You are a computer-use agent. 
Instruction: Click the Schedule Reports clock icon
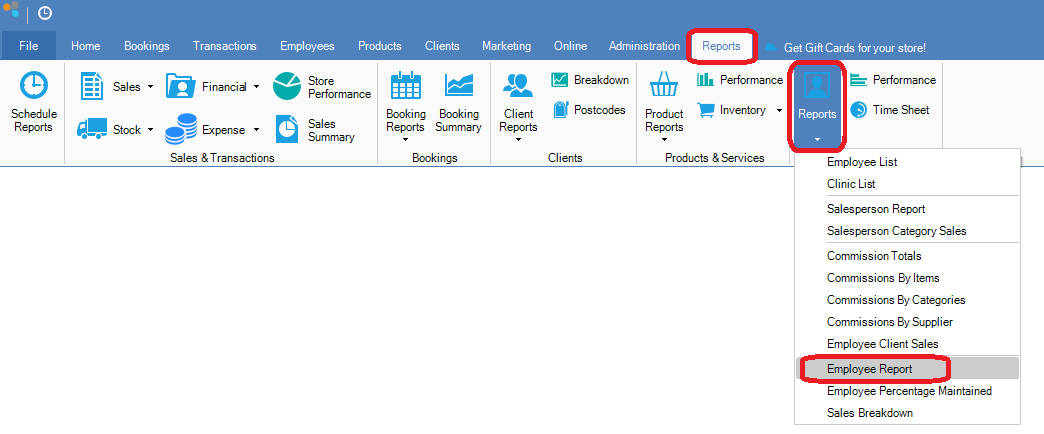point(33,87)
